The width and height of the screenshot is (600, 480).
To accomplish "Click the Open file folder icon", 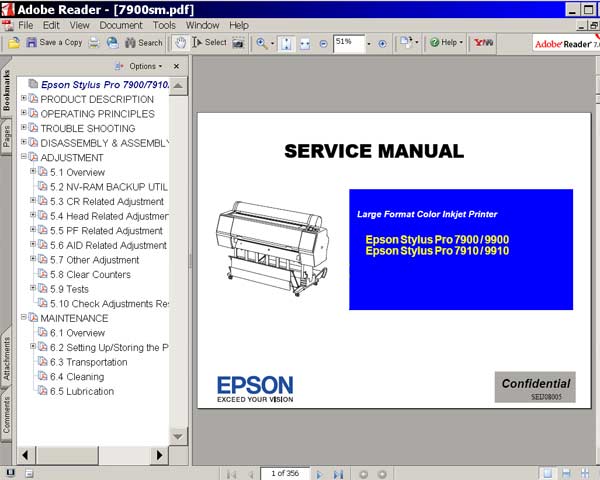I will tap(14, 42).
